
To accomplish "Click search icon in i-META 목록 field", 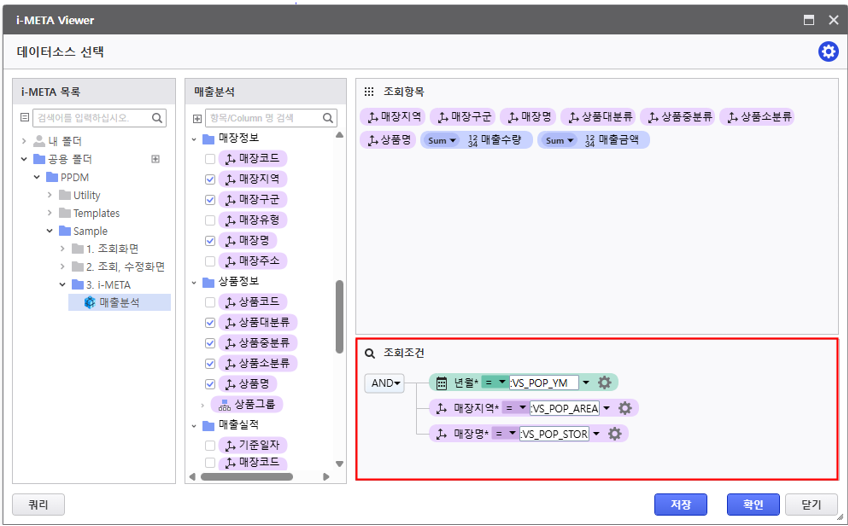I will [x=158, y=118].
